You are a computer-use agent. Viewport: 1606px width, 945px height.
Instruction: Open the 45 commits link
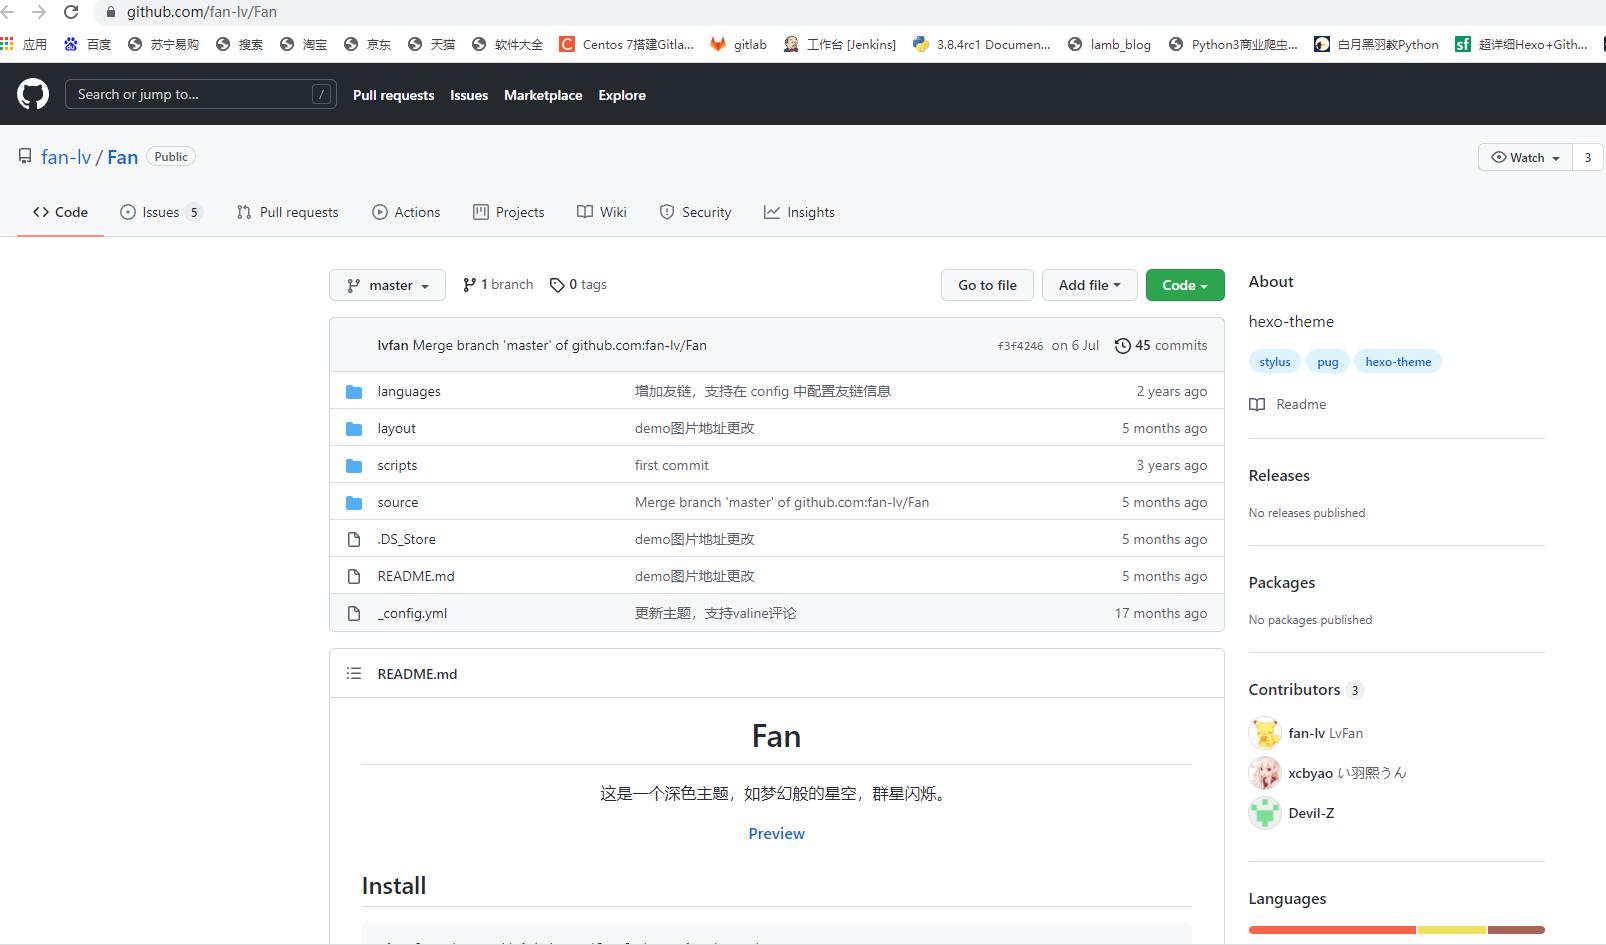click(x=1161, y=345)
